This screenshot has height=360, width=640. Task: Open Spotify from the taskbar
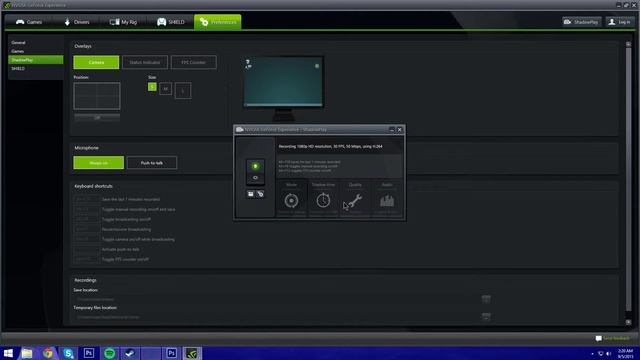click(109, 353)
